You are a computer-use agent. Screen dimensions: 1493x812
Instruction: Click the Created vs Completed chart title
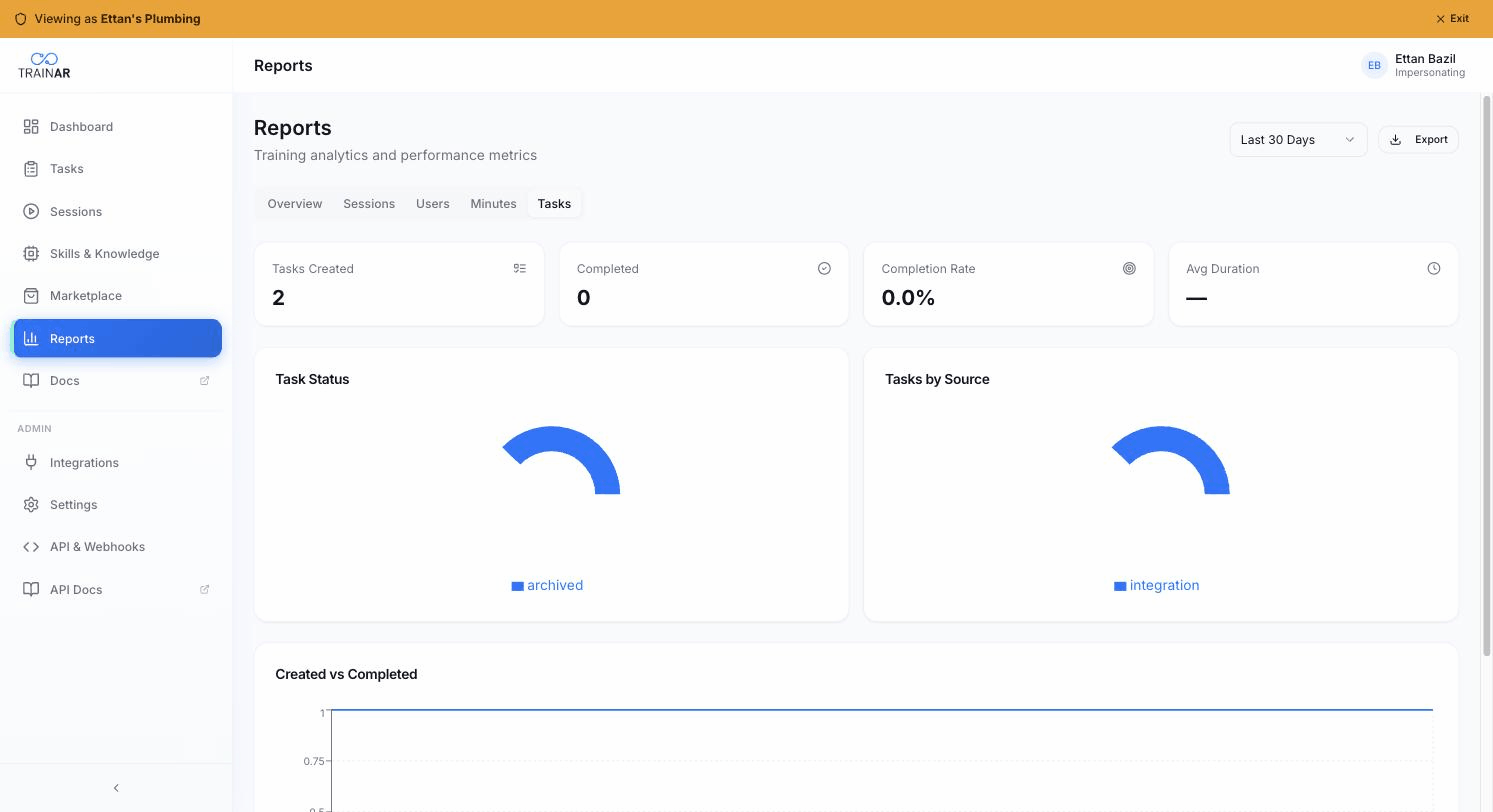[346, 675]
